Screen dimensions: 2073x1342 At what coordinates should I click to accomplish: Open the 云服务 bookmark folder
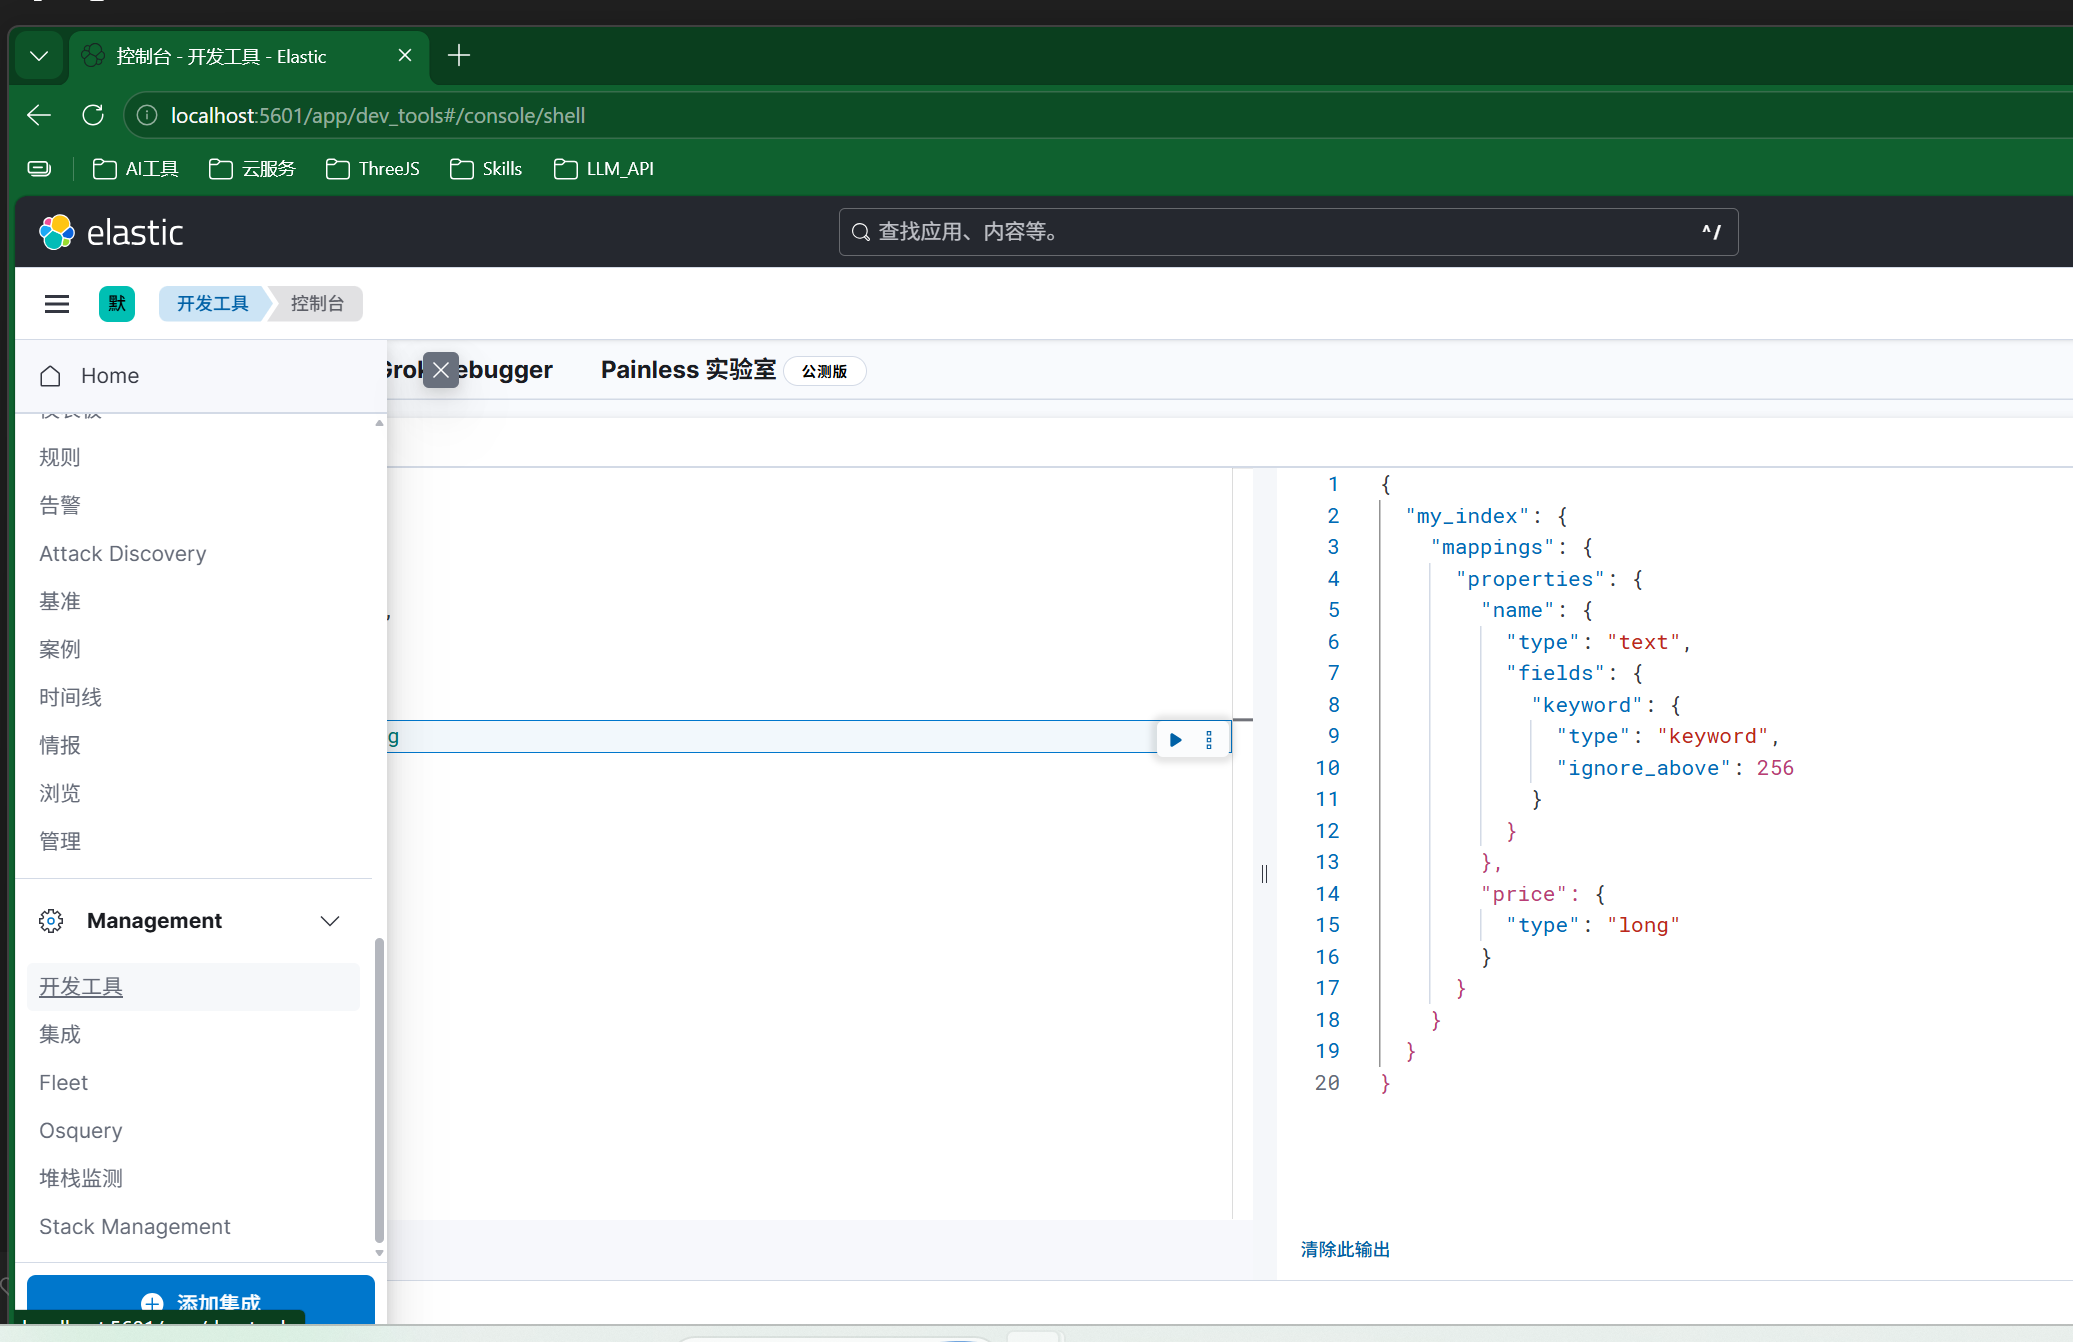[253, 169]
